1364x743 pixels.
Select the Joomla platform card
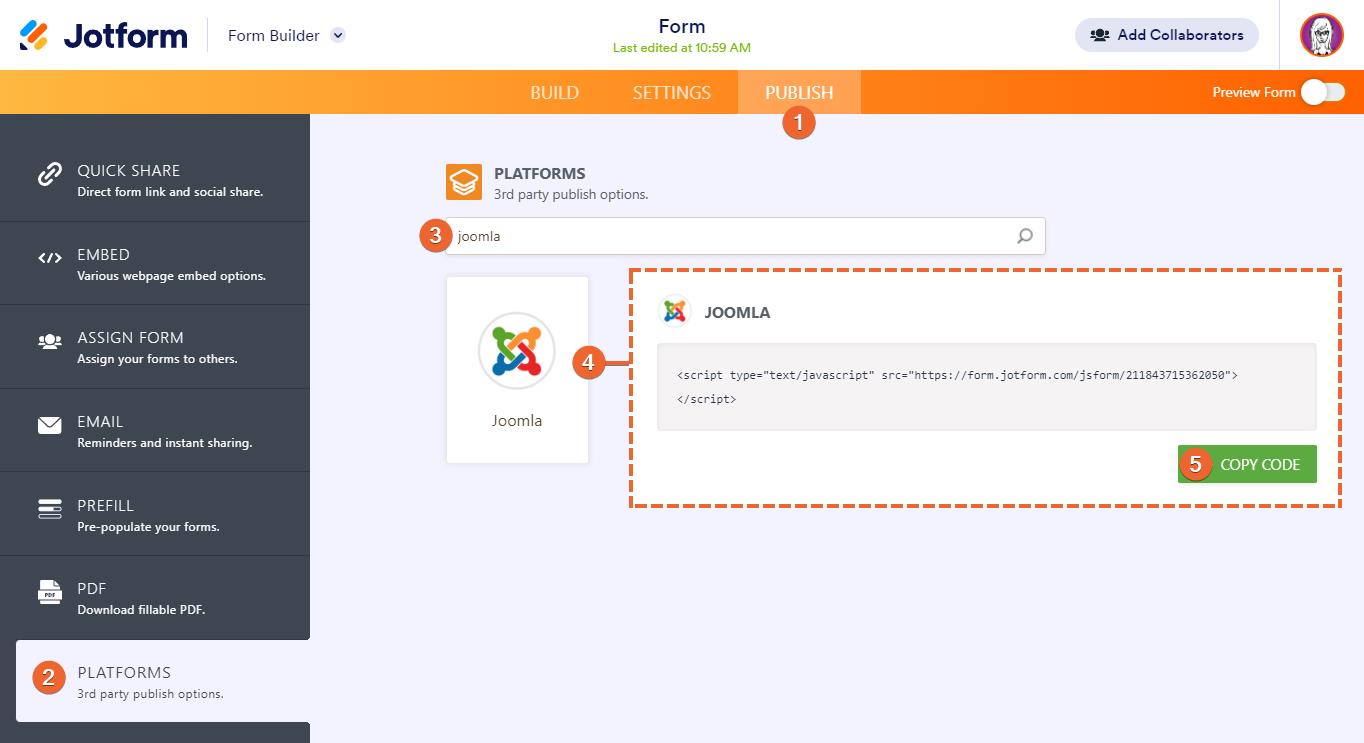point(517,370)
